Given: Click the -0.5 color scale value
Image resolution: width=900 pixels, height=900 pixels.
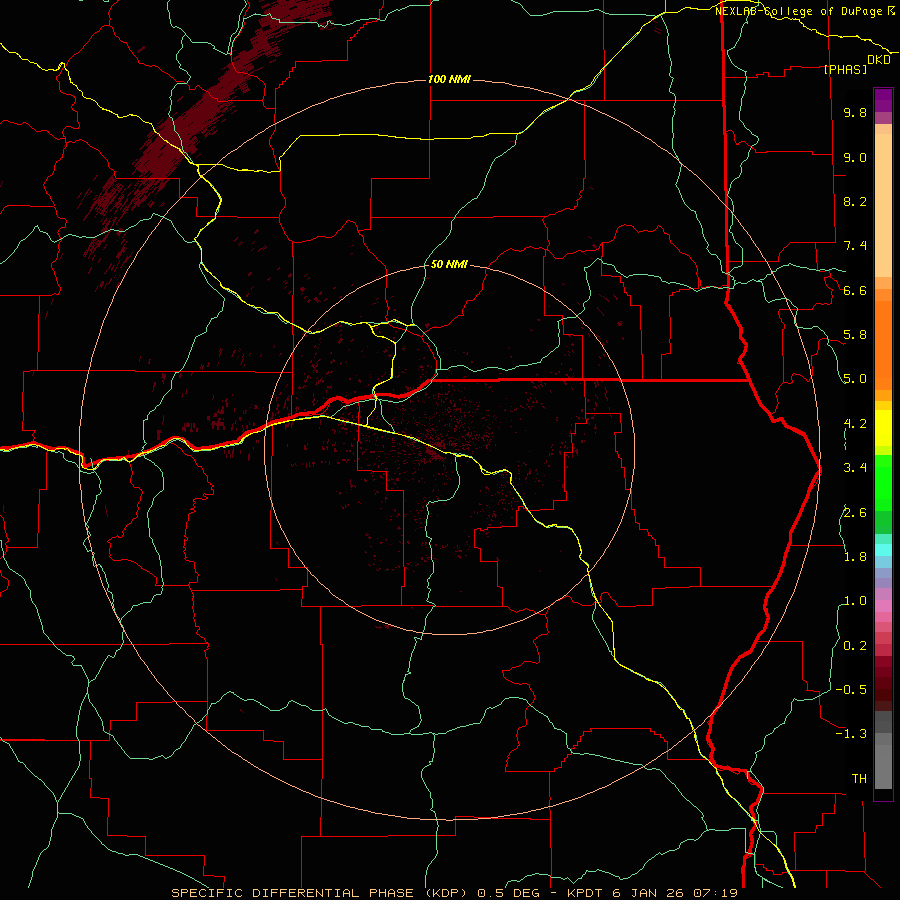Looking at the screenshot, I should coord(851,690).
